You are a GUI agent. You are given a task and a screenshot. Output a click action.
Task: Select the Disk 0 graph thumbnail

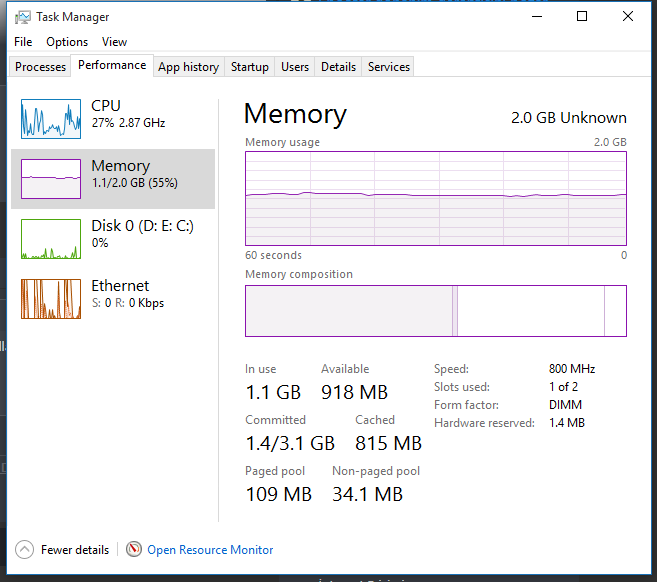[51, 239]
